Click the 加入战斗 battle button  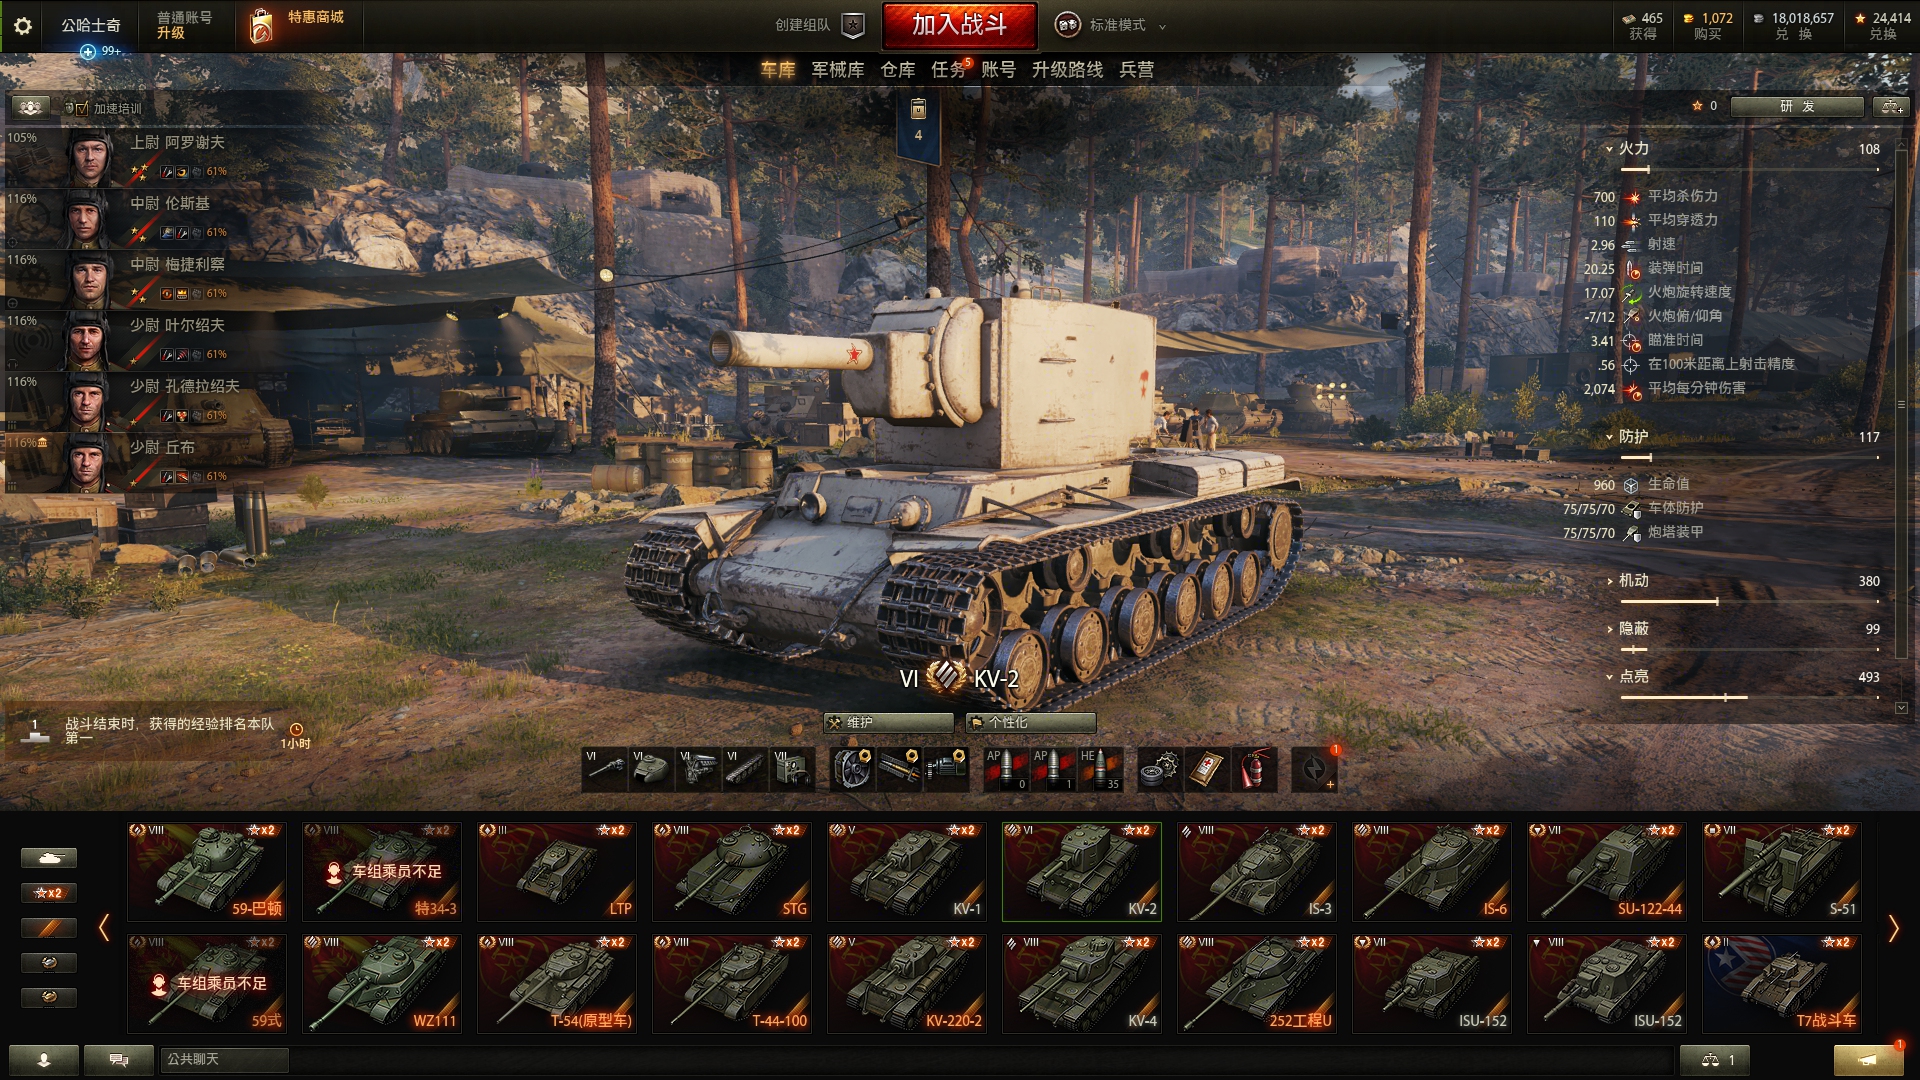coord(959,25)
